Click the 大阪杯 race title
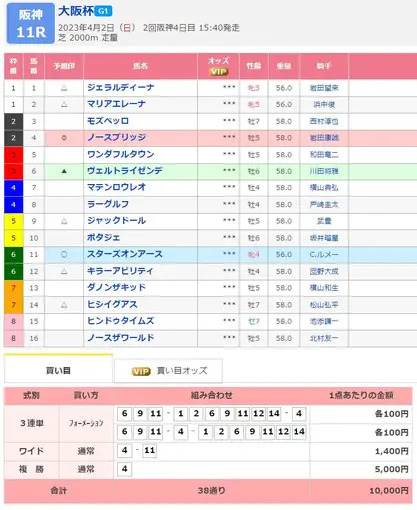Viewport: 417px width, 510px height. [x=76, y=11]
